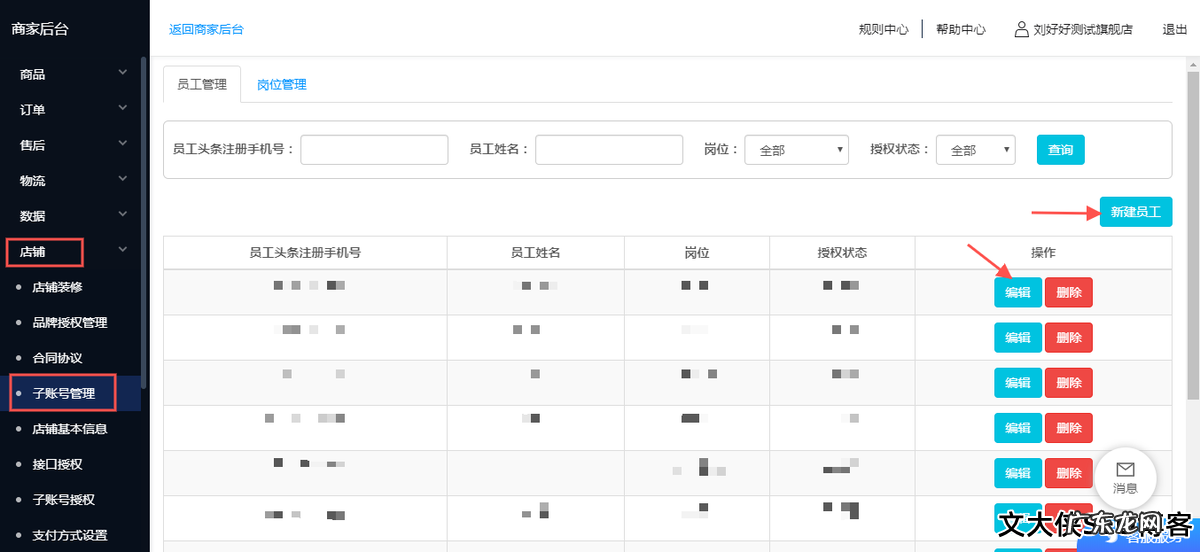The width and height of the screenshot is (1200, 552).
Task: Switch to the 岗位管理 tab
Action: (281, 85)
